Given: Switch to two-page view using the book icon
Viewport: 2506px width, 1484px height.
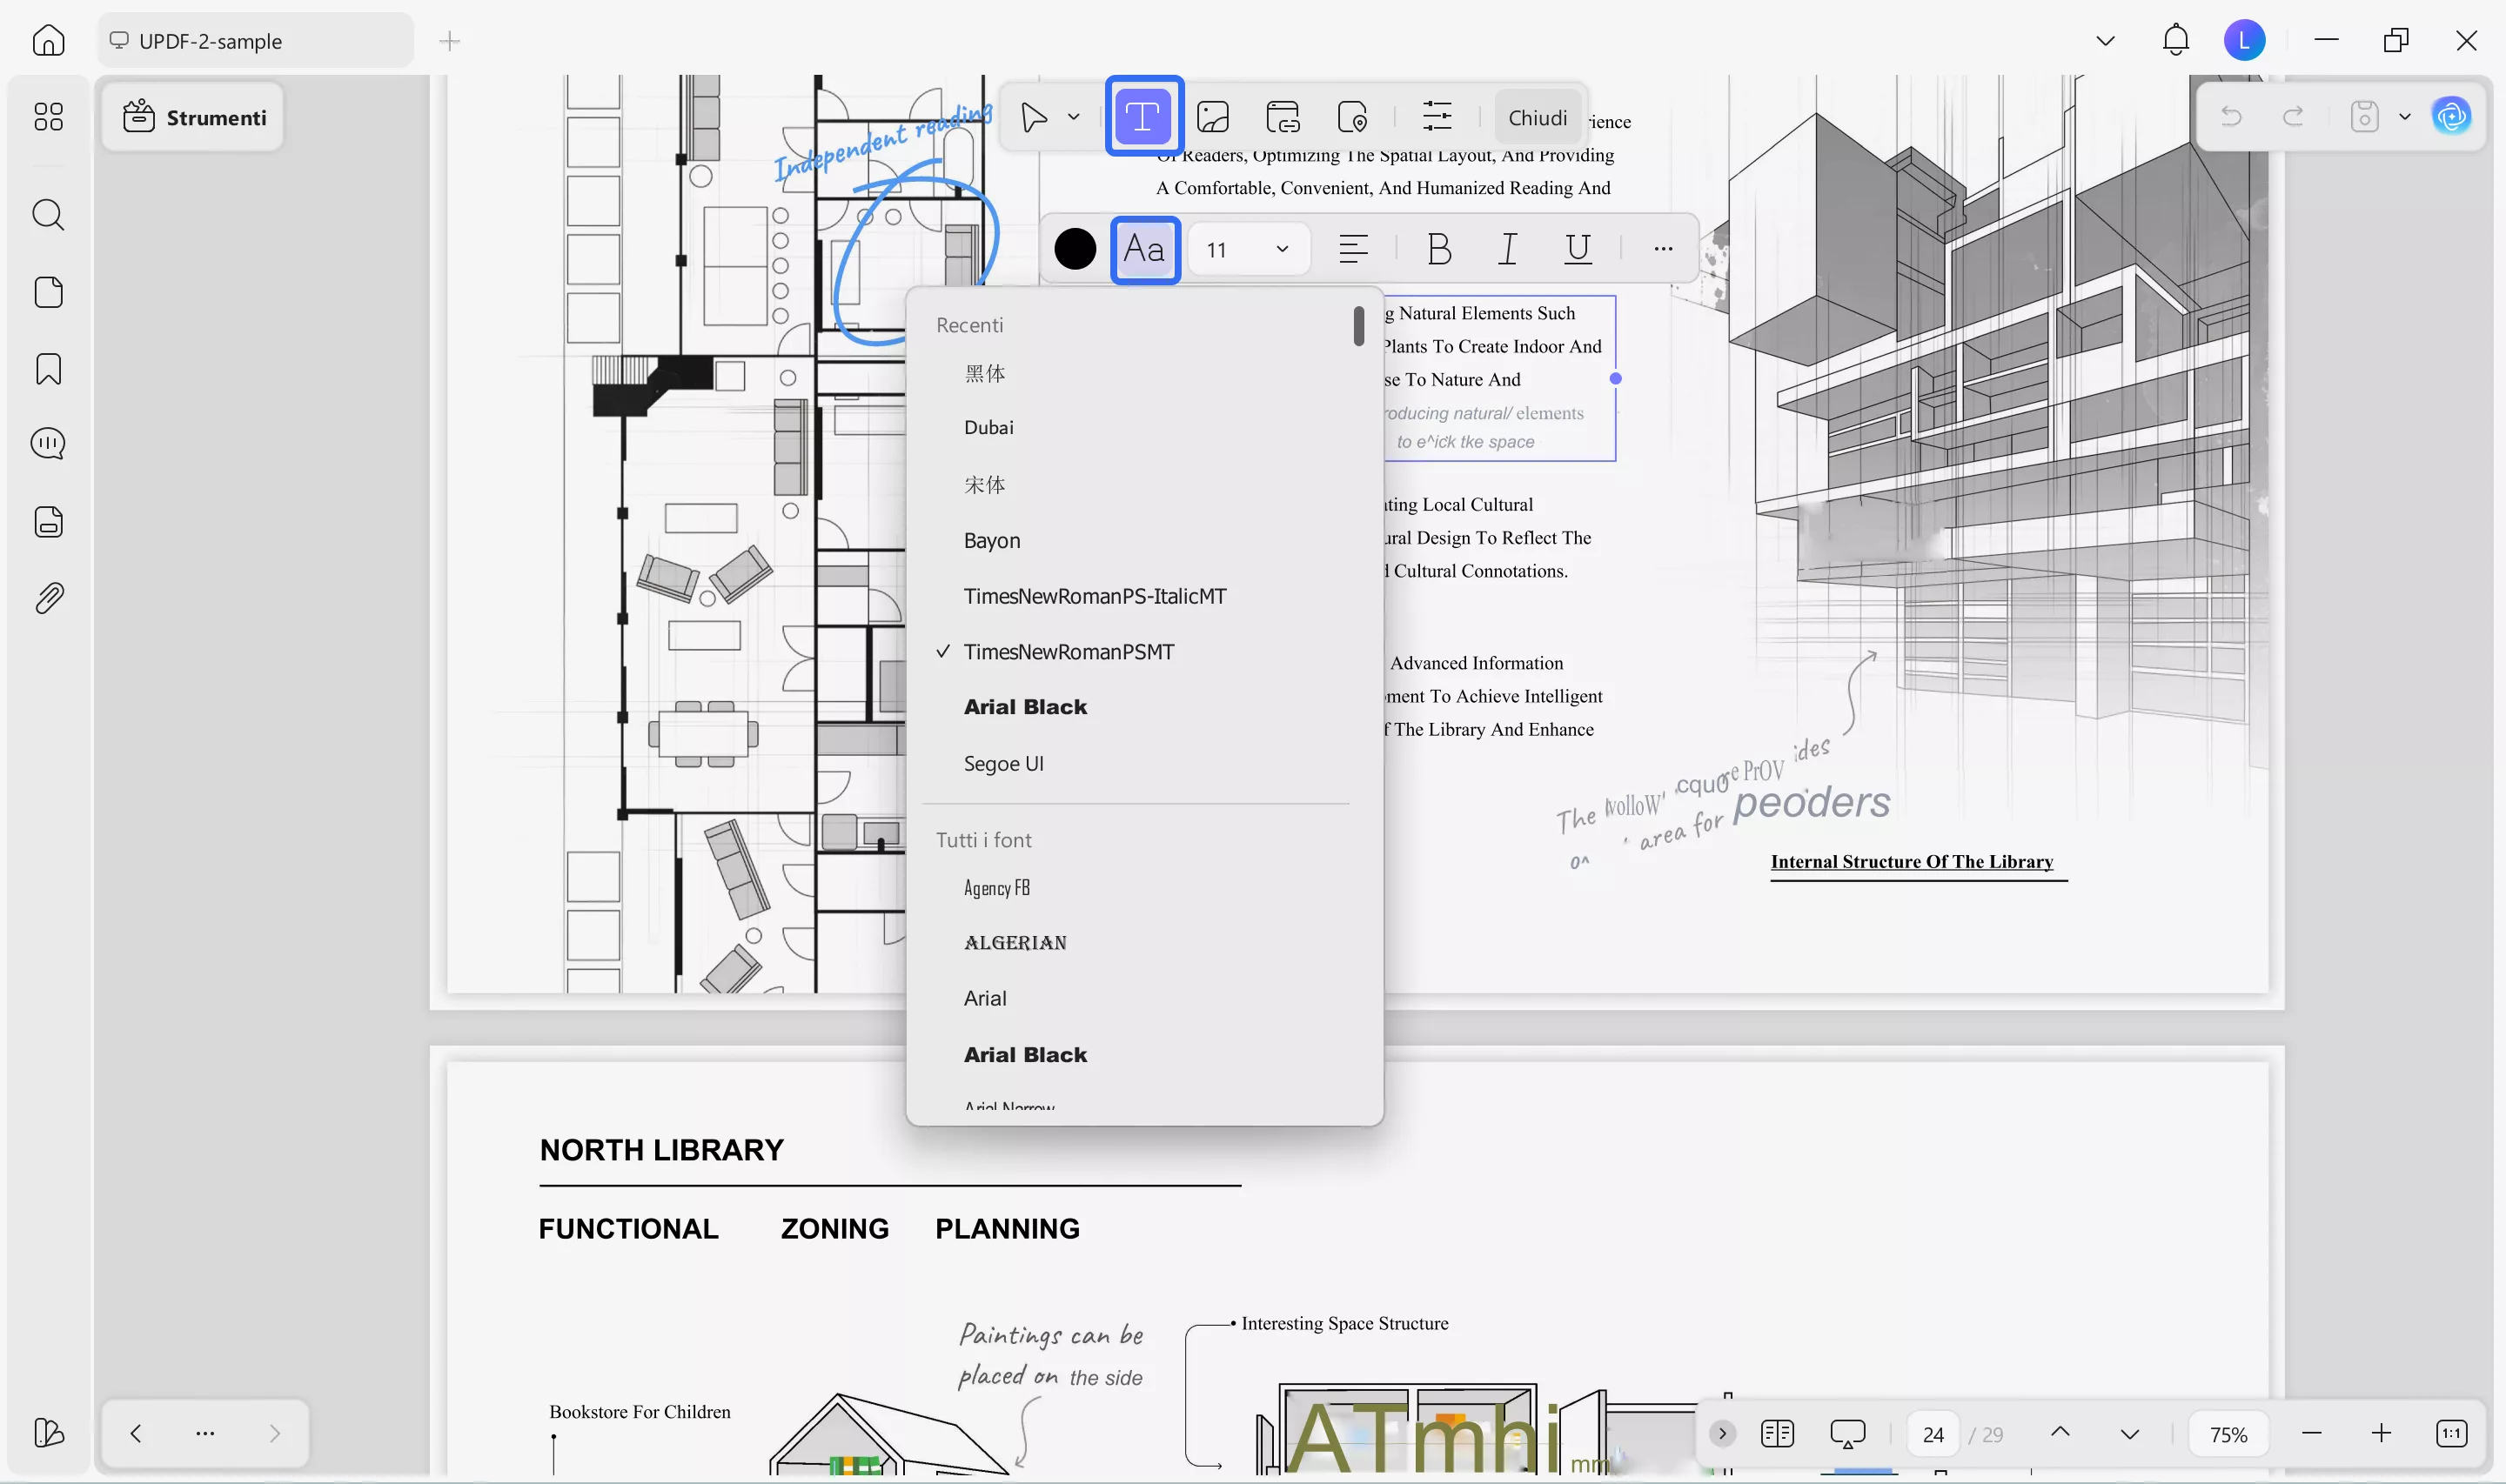Looking at the screenshot, I should [x=1777, y=1433].
